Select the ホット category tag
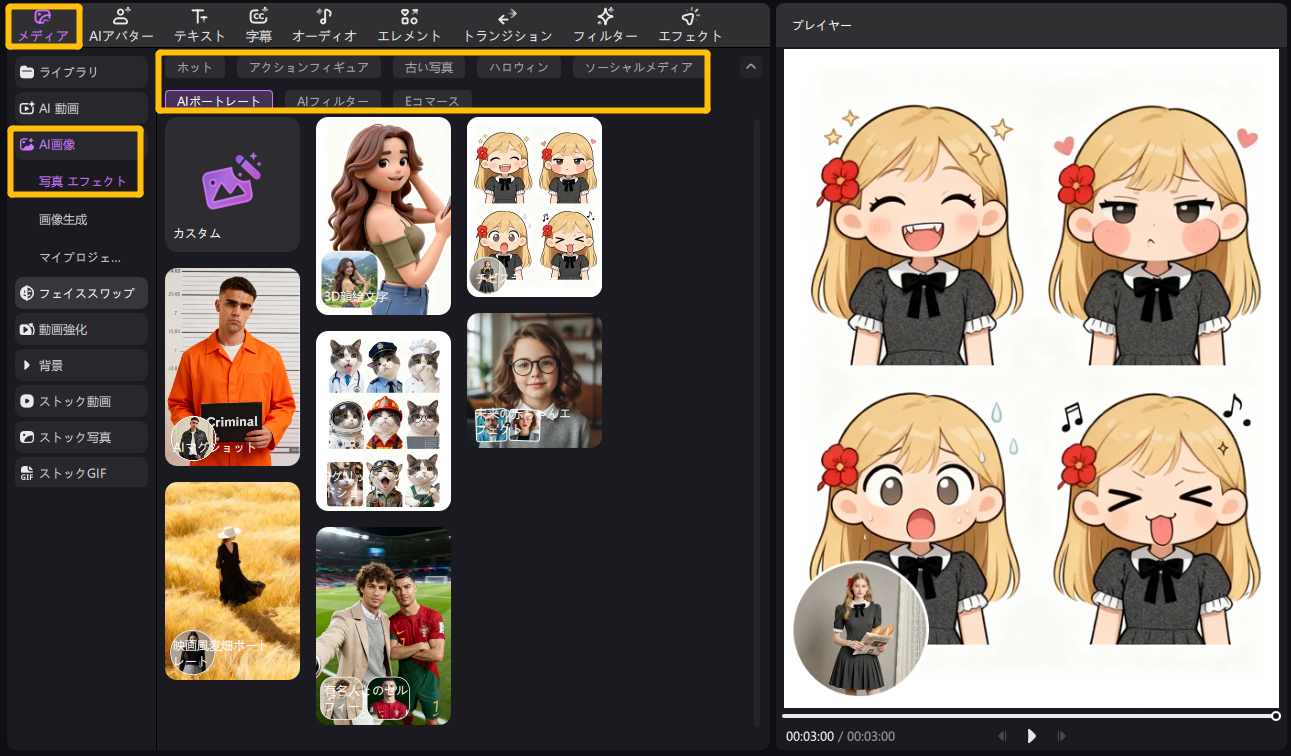 coord(195,68)
